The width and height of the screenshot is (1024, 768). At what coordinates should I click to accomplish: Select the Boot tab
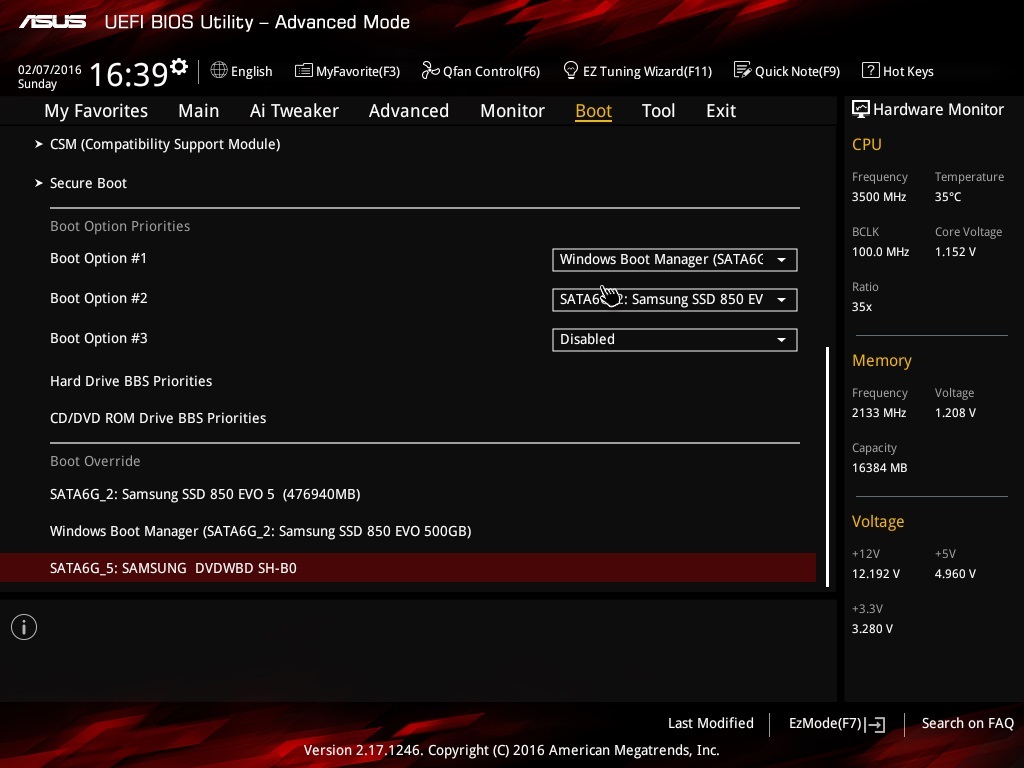tap(593, 110)
